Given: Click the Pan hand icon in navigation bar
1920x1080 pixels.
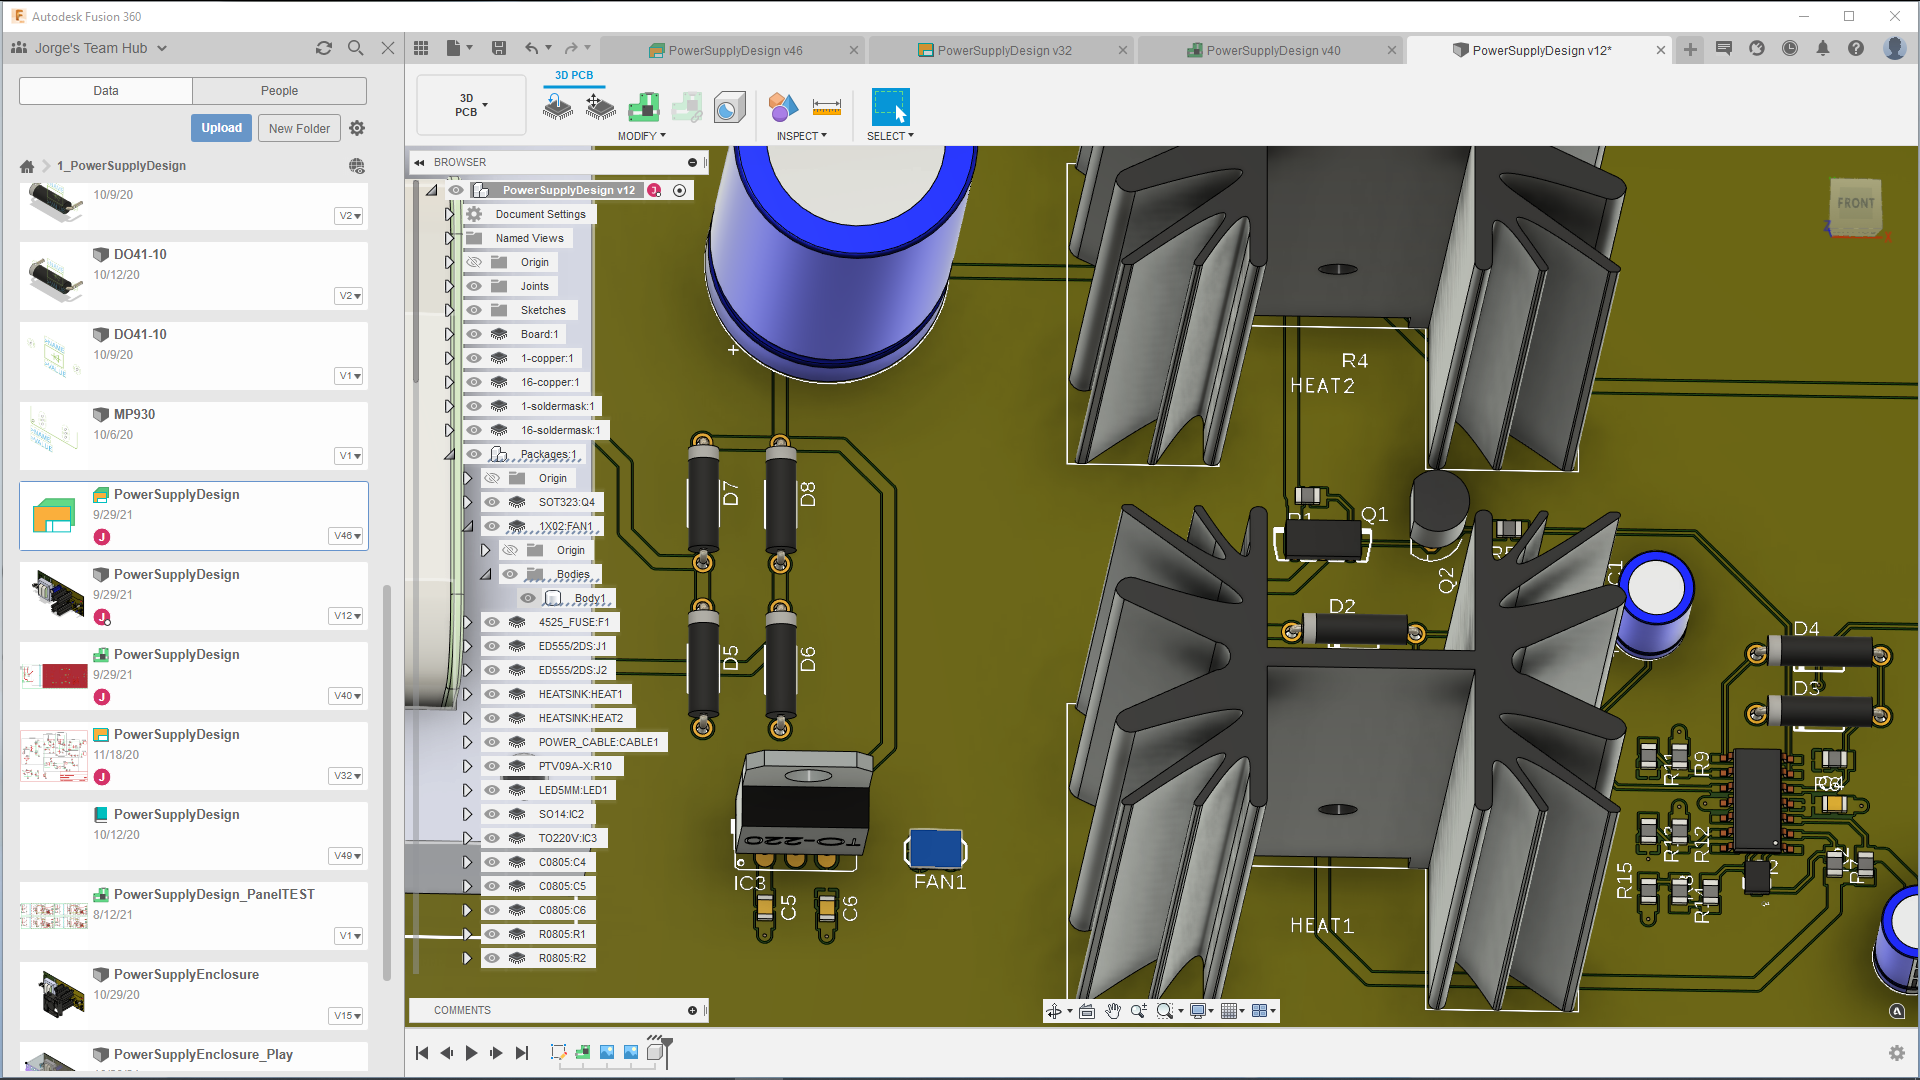Looking at the screenshot, I should point(1113,1011).
